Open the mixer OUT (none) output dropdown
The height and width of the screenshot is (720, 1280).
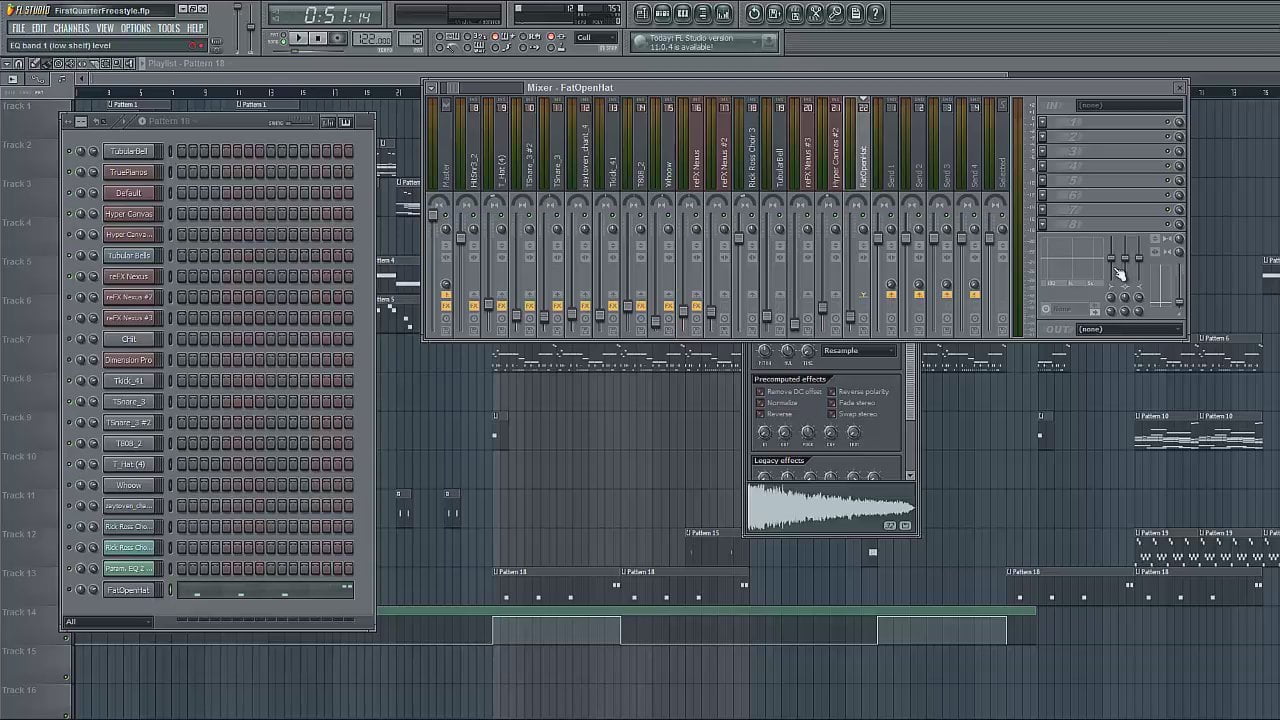point(1129,329)
